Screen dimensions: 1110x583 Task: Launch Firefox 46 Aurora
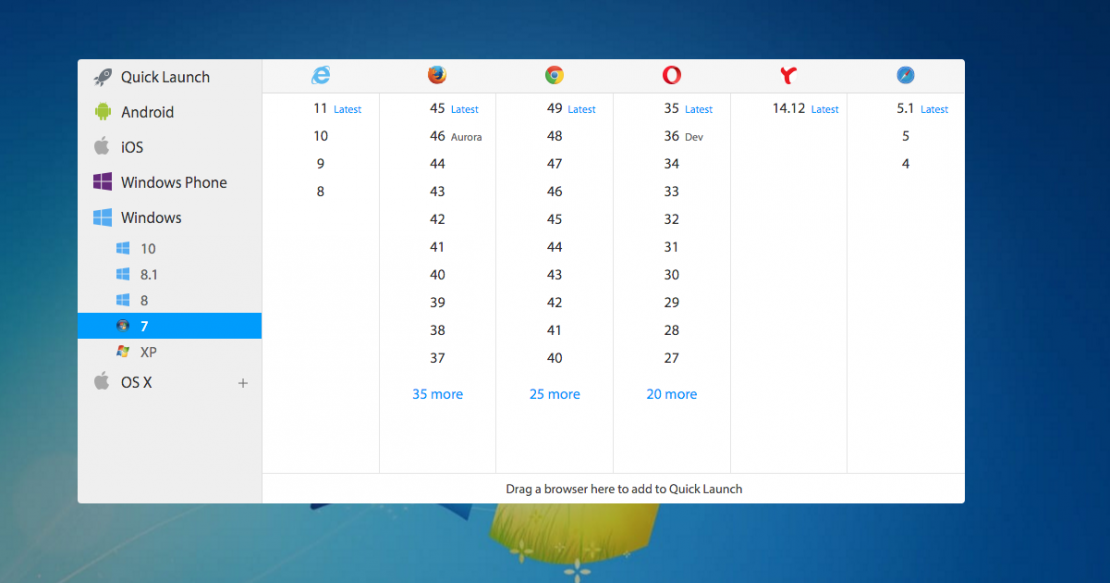[x=455, y=136]
